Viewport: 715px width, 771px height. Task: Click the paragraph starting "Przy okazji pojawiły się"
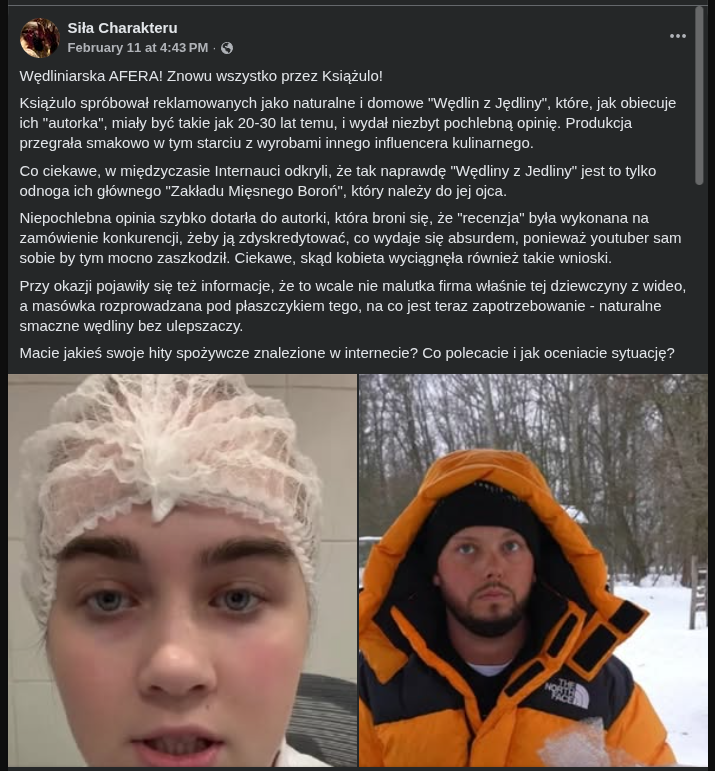point(353,306)
